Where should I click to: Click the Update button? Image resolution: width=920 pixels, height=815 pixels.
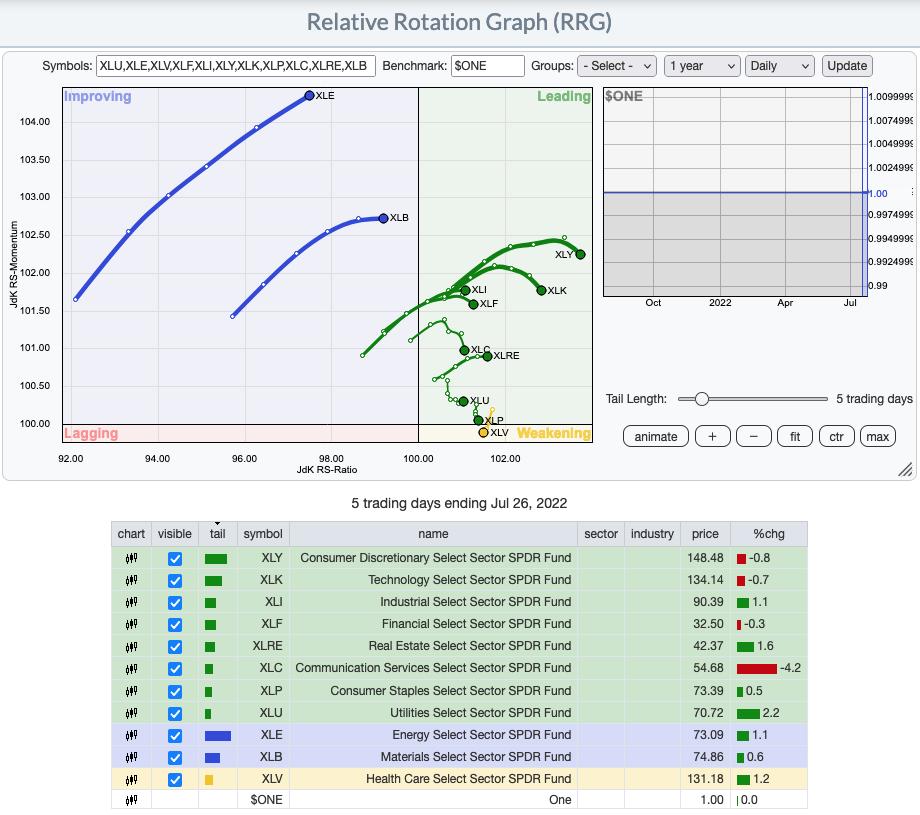tap(847, 66)
